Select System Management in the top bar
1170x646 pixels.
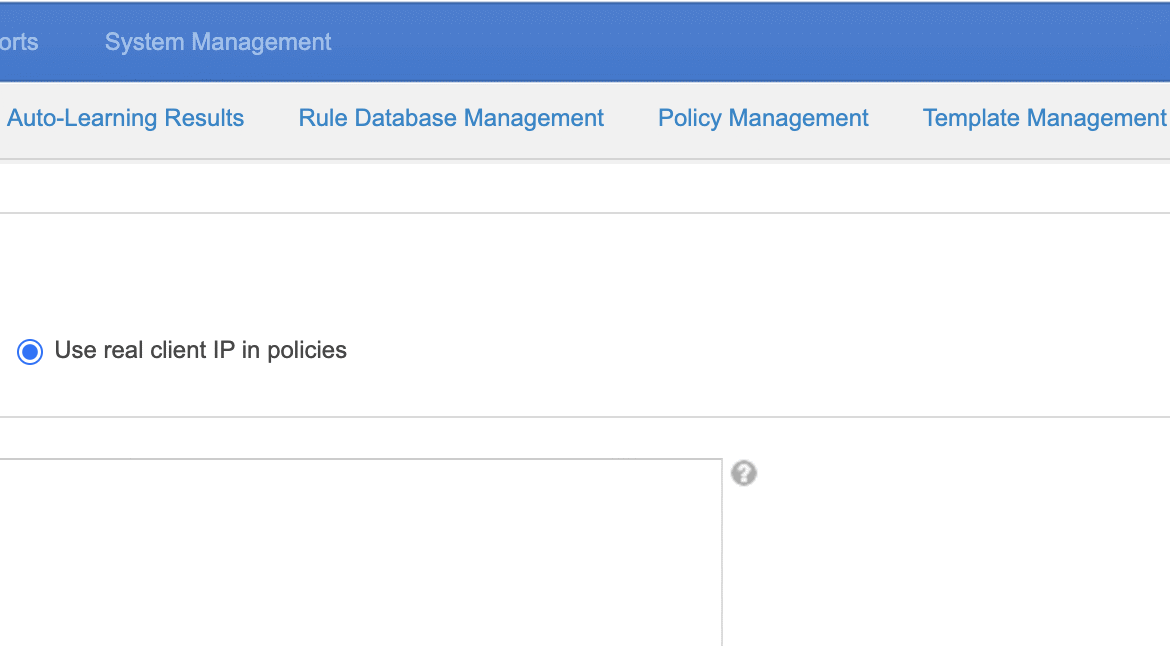[217, 42]
